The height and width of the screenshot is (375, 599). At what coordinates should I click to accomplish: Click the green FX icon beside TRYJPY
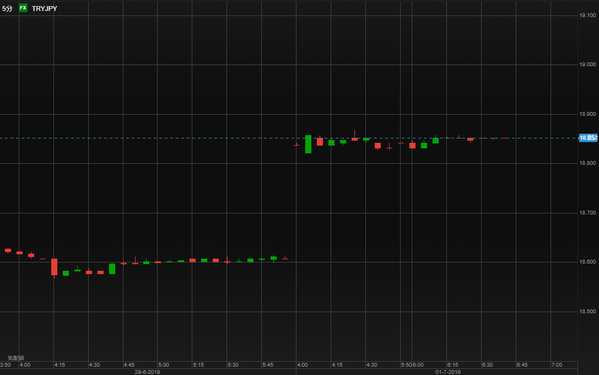(x=23, y=8)
